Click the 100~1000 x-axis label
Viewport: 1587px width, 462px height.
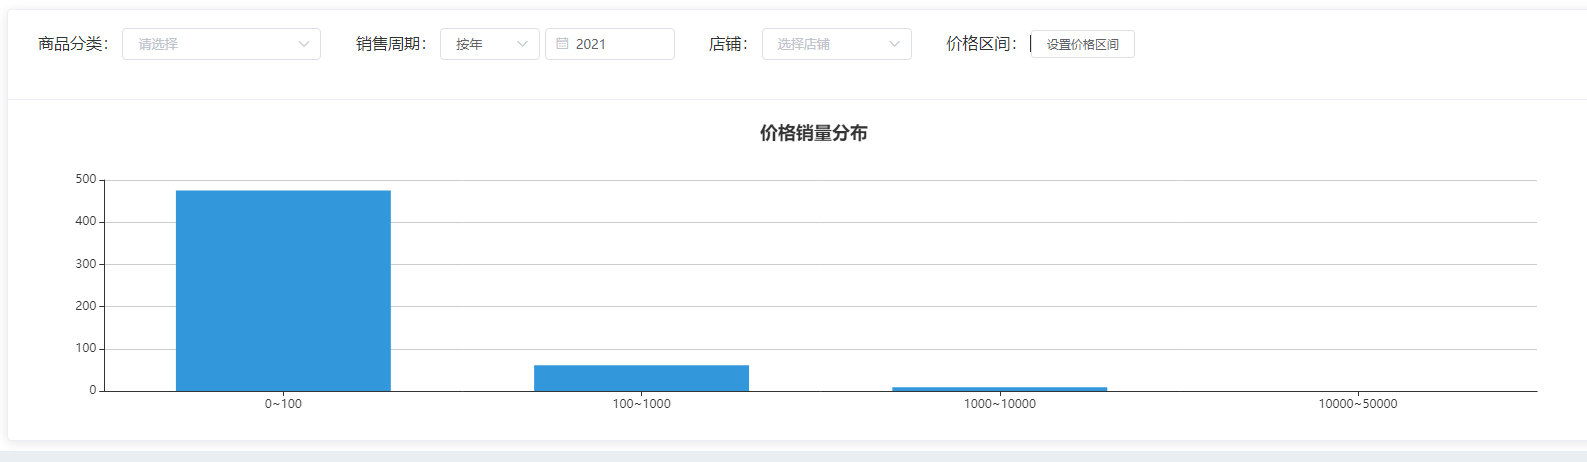click(x=641, y=404)
